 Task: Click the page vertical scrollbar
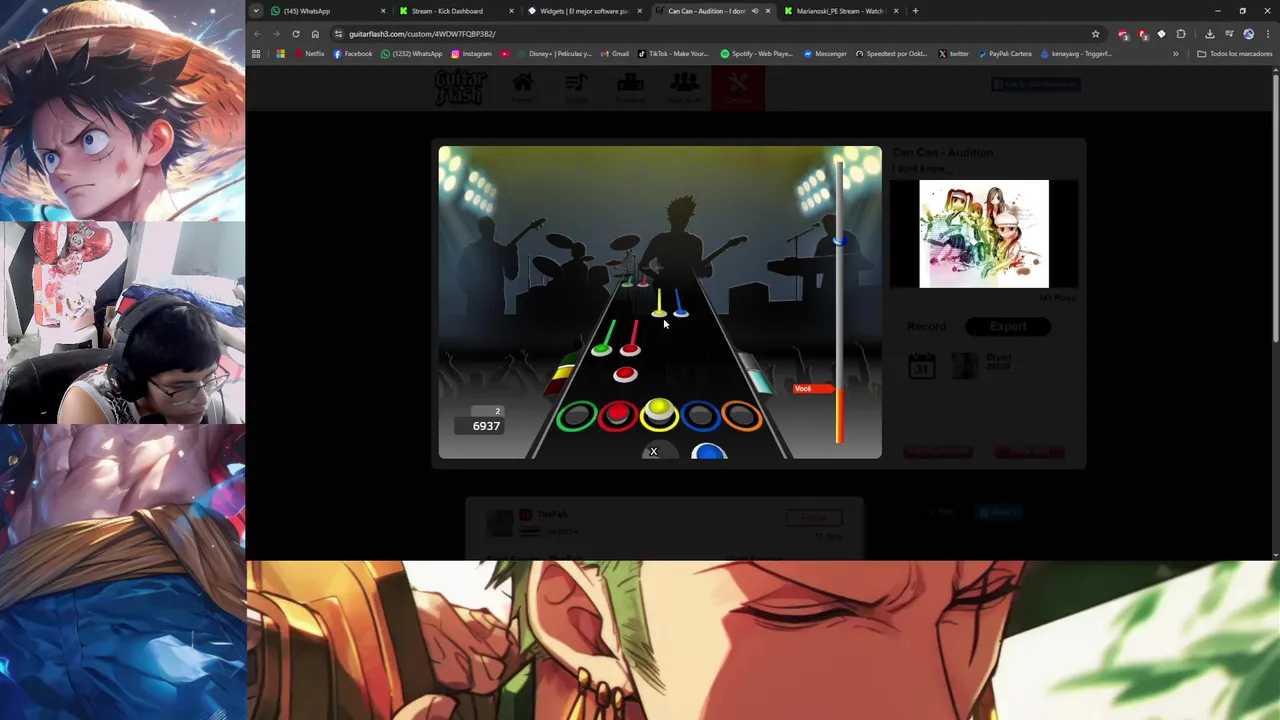[1275, 210]
